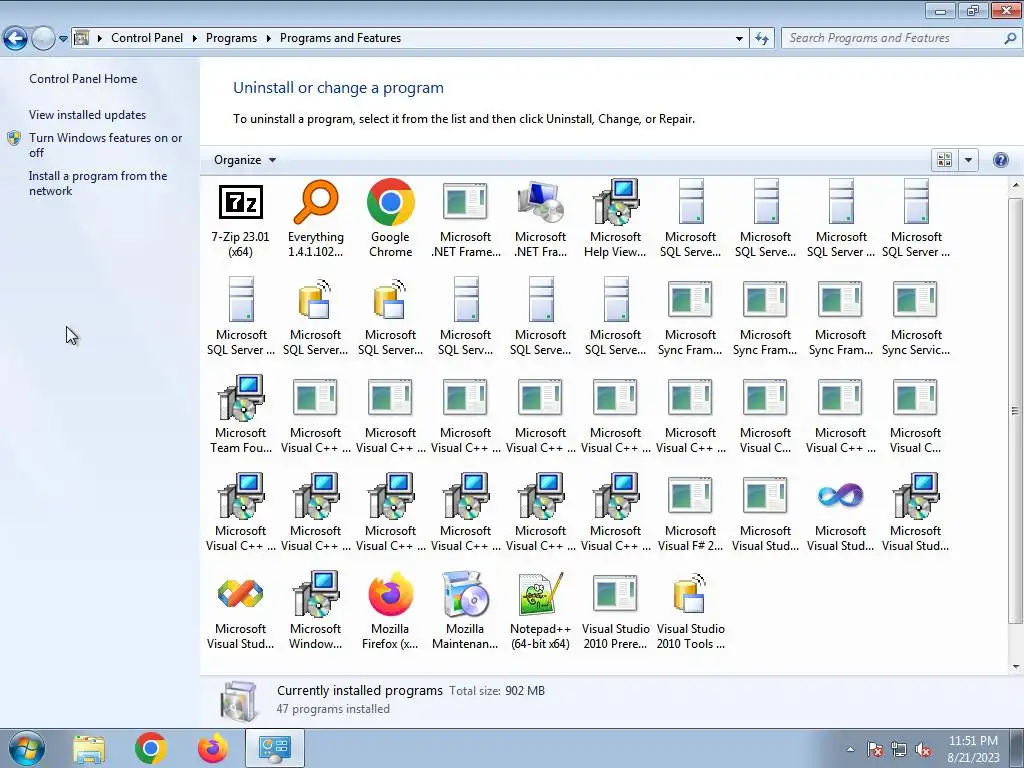
Task: Launch Google Chrome from the taskbar
Action: [150, 748]
